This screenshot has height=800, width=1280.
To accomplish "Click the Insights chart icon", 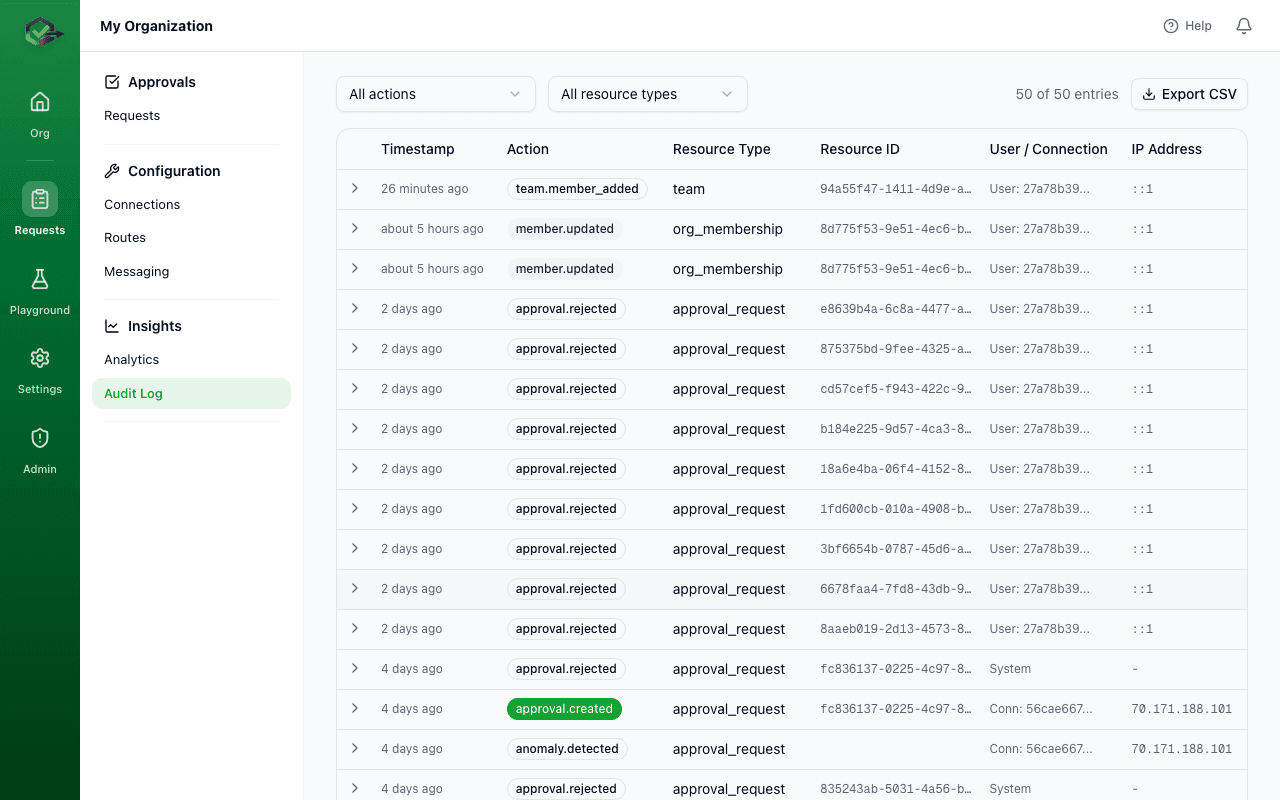I will click(x=110, y=325).
